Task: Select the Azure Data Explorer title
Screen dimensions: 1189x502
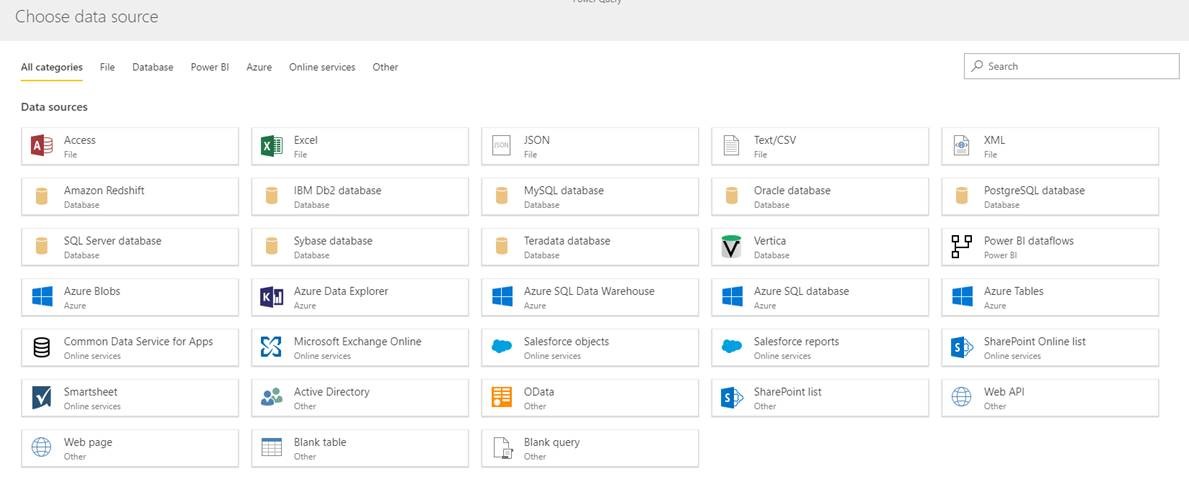Action: click(340, 291)
